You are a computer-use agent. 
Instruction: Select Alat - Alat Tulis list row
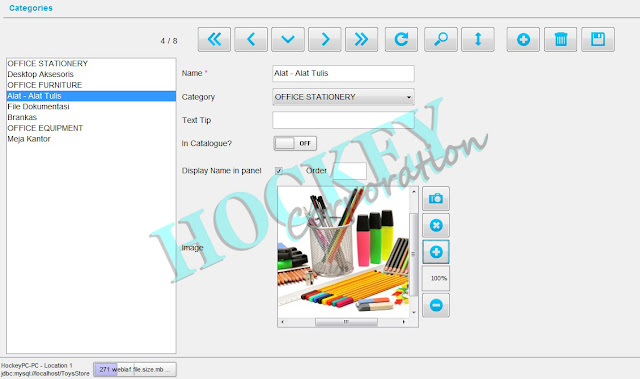(91, 96)
